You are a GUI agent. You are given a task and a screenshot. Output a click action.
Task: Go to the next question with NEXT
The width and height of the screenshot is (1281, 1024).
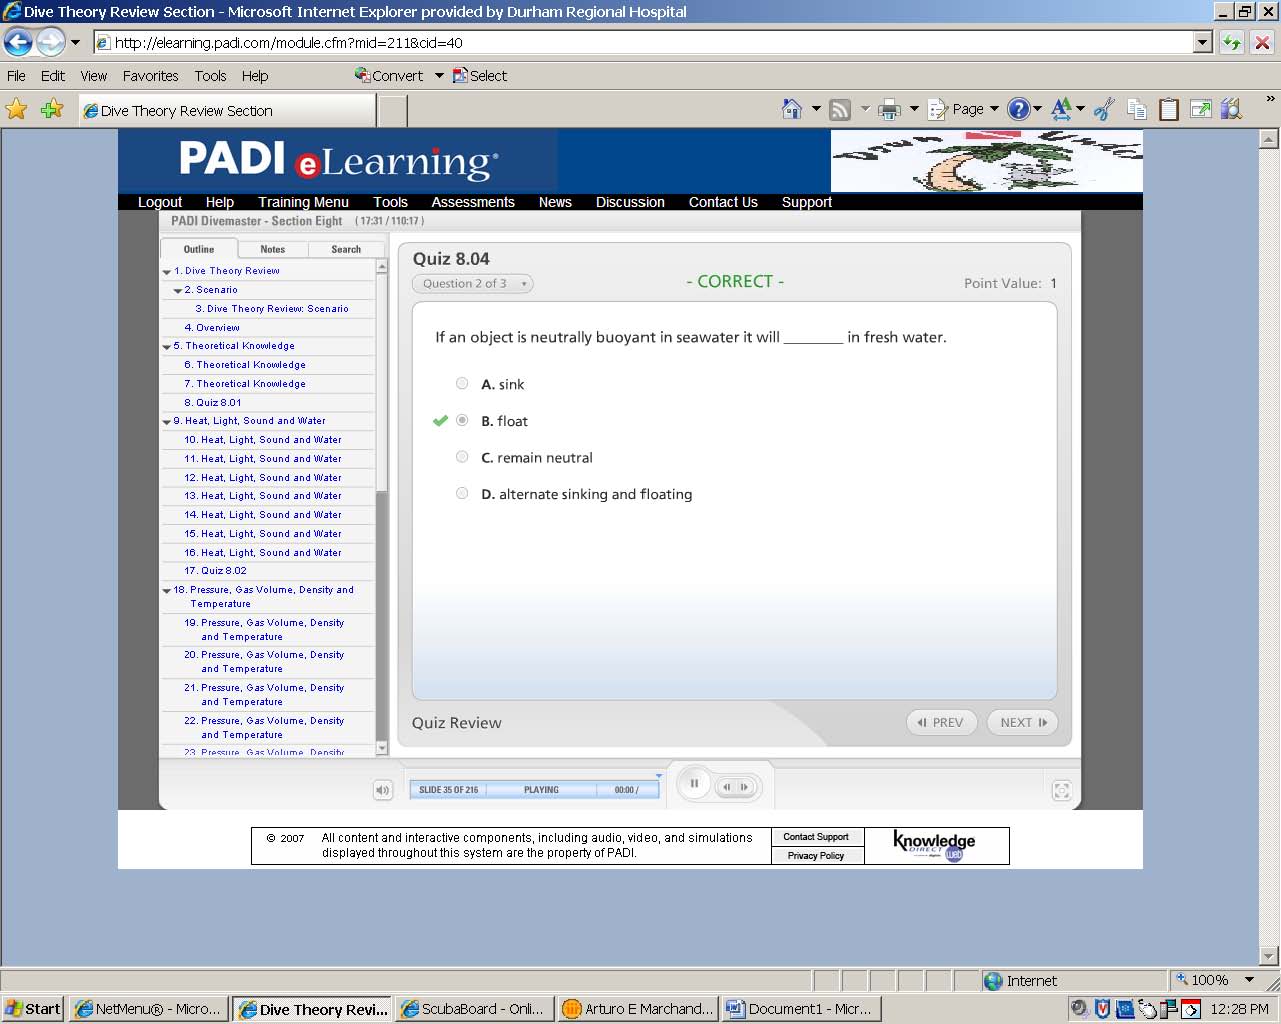tap(1023, 722)
